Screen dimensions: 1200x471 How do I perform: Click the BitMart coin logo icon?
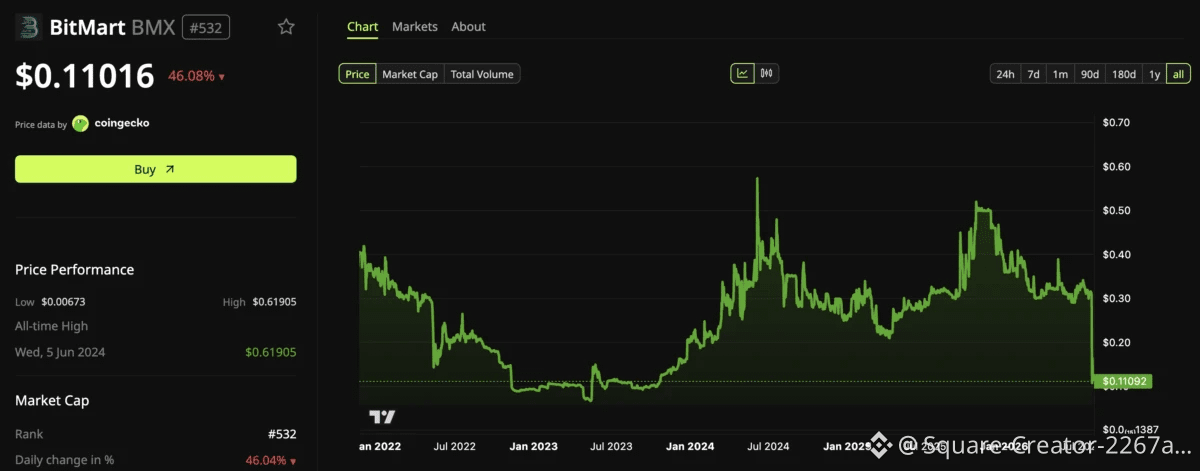point(27,27)
